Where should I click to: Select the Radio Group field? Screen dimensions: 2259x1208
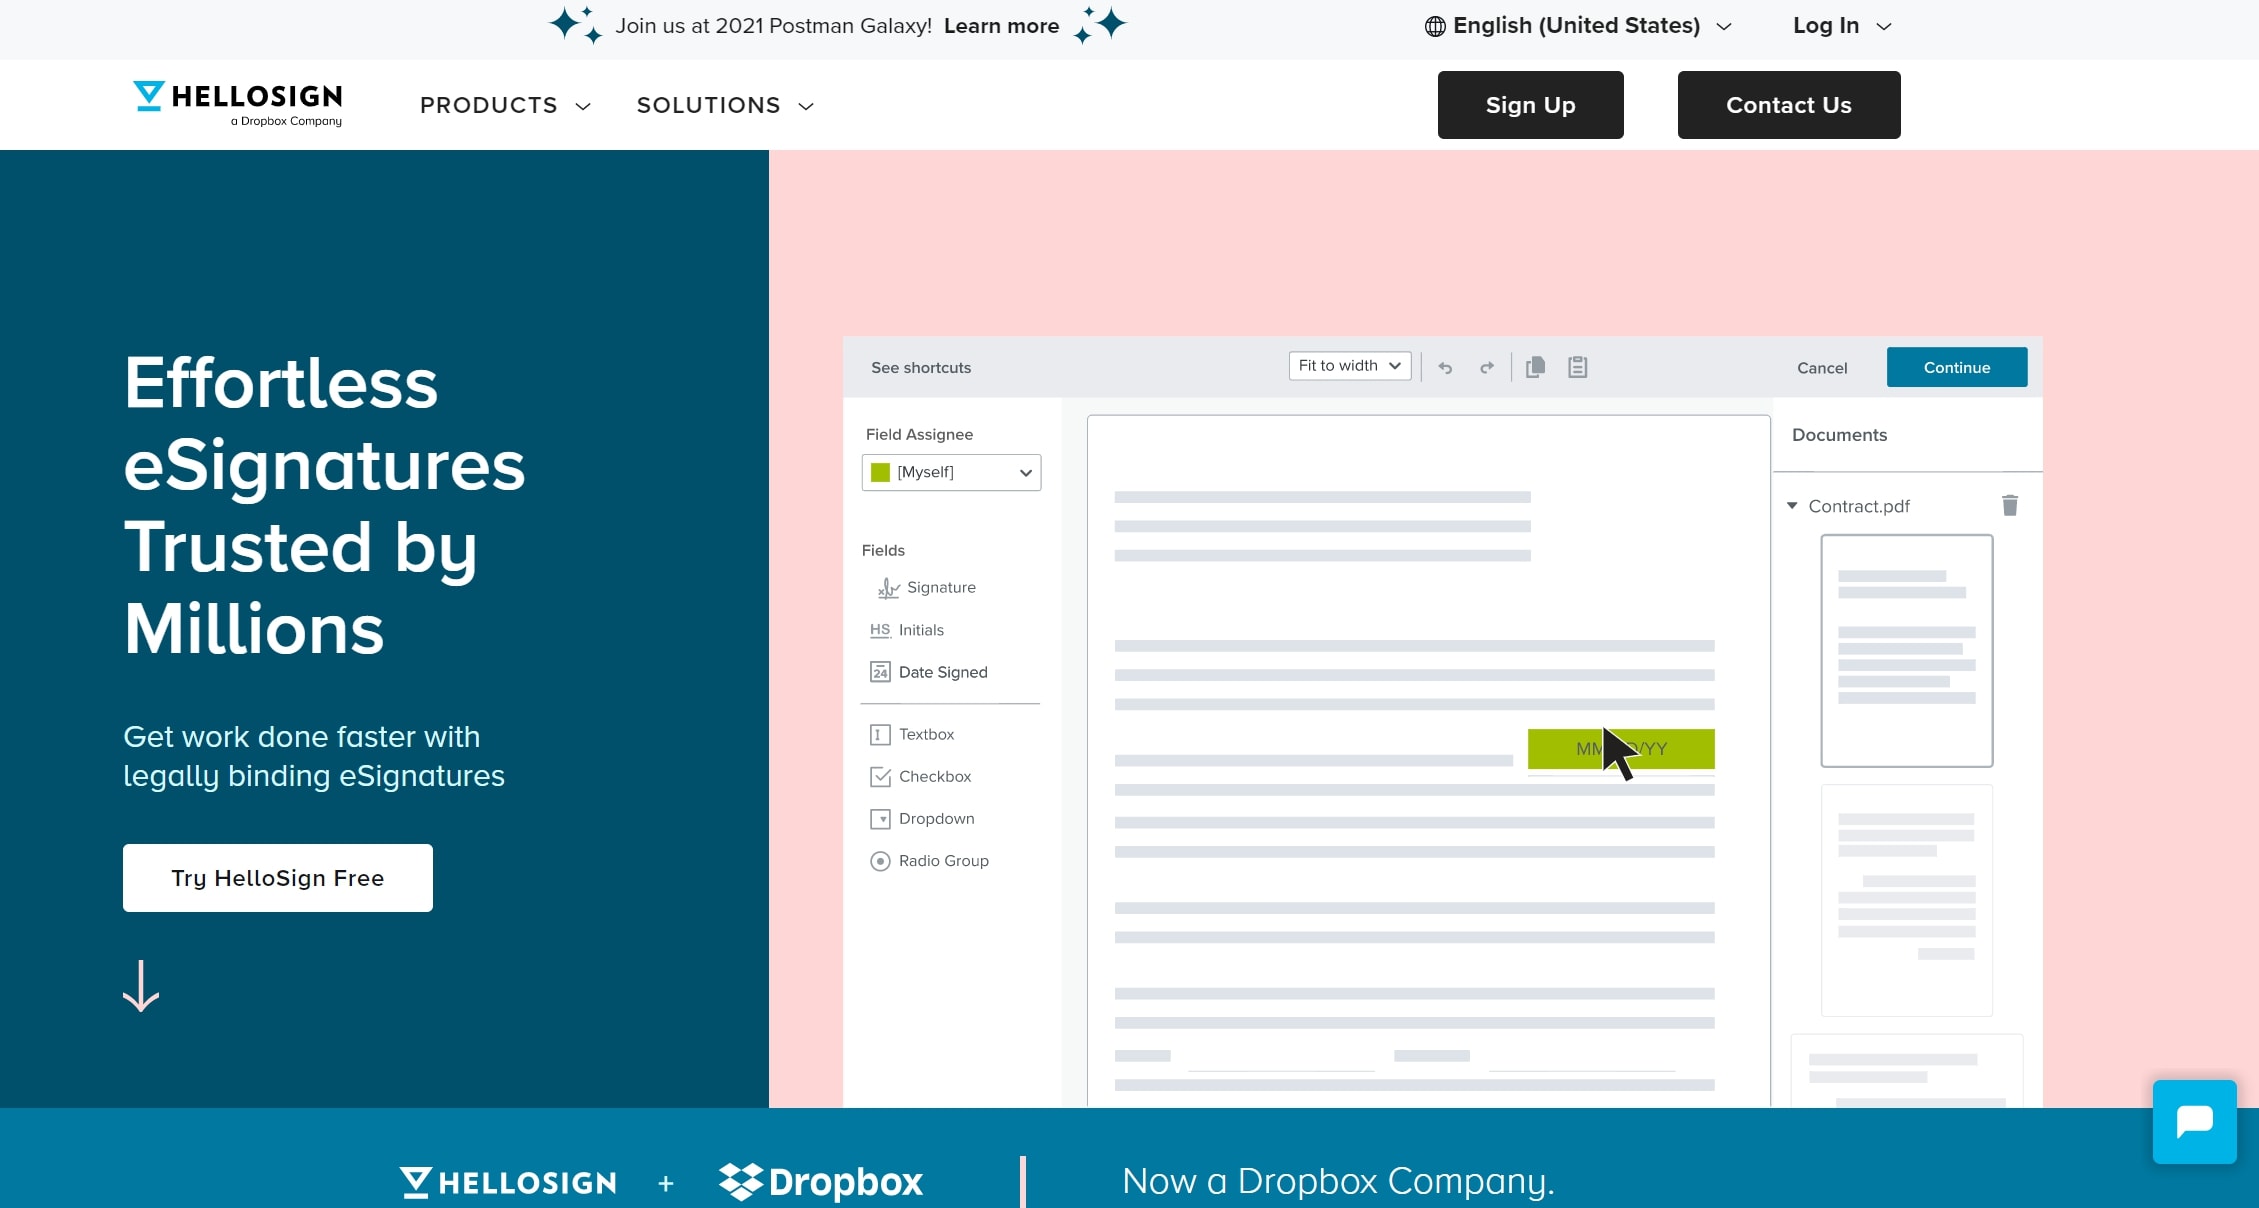(929, 860)
